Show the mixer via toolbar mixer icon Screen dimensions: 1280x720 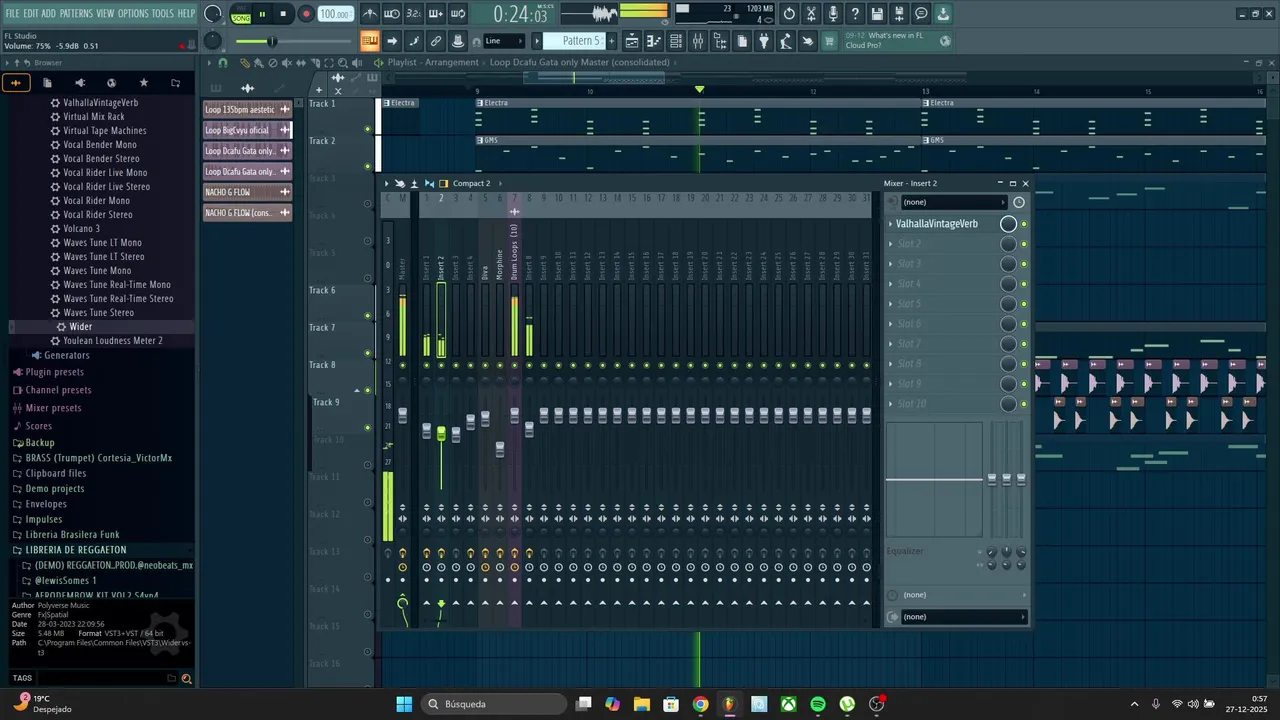[x=698, y=41]
